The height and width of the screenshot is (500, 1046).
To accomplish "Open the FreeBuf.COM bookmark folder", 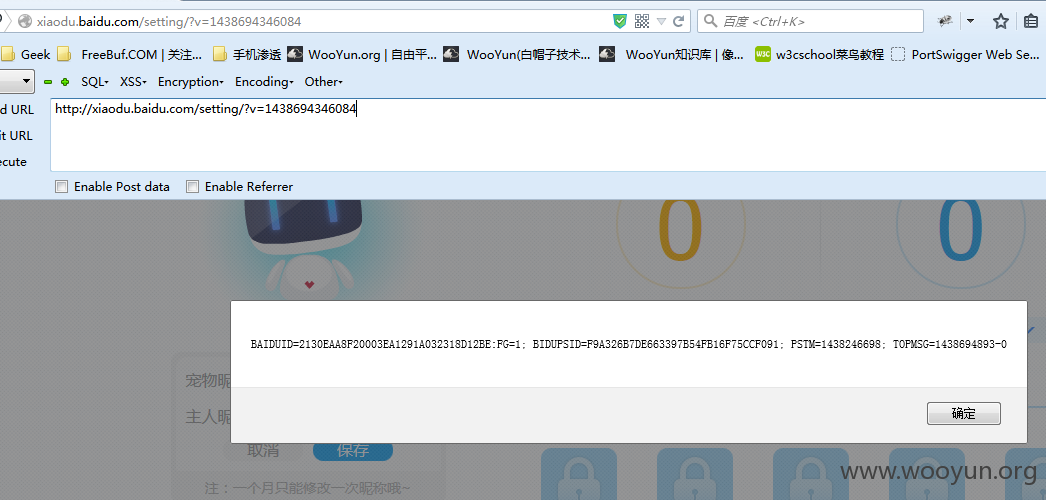I will [129, 55].
